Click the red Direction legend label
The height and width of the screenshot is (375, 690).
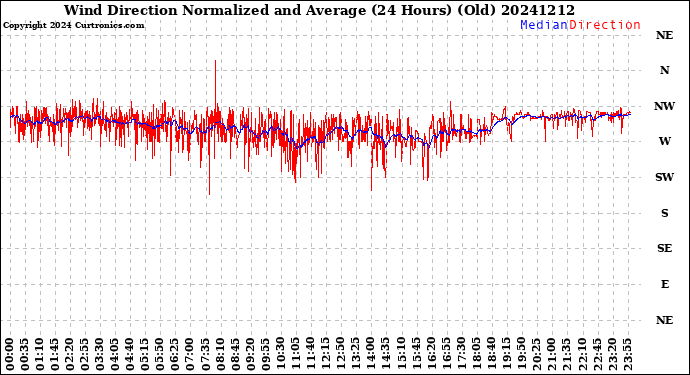(605, 25)
